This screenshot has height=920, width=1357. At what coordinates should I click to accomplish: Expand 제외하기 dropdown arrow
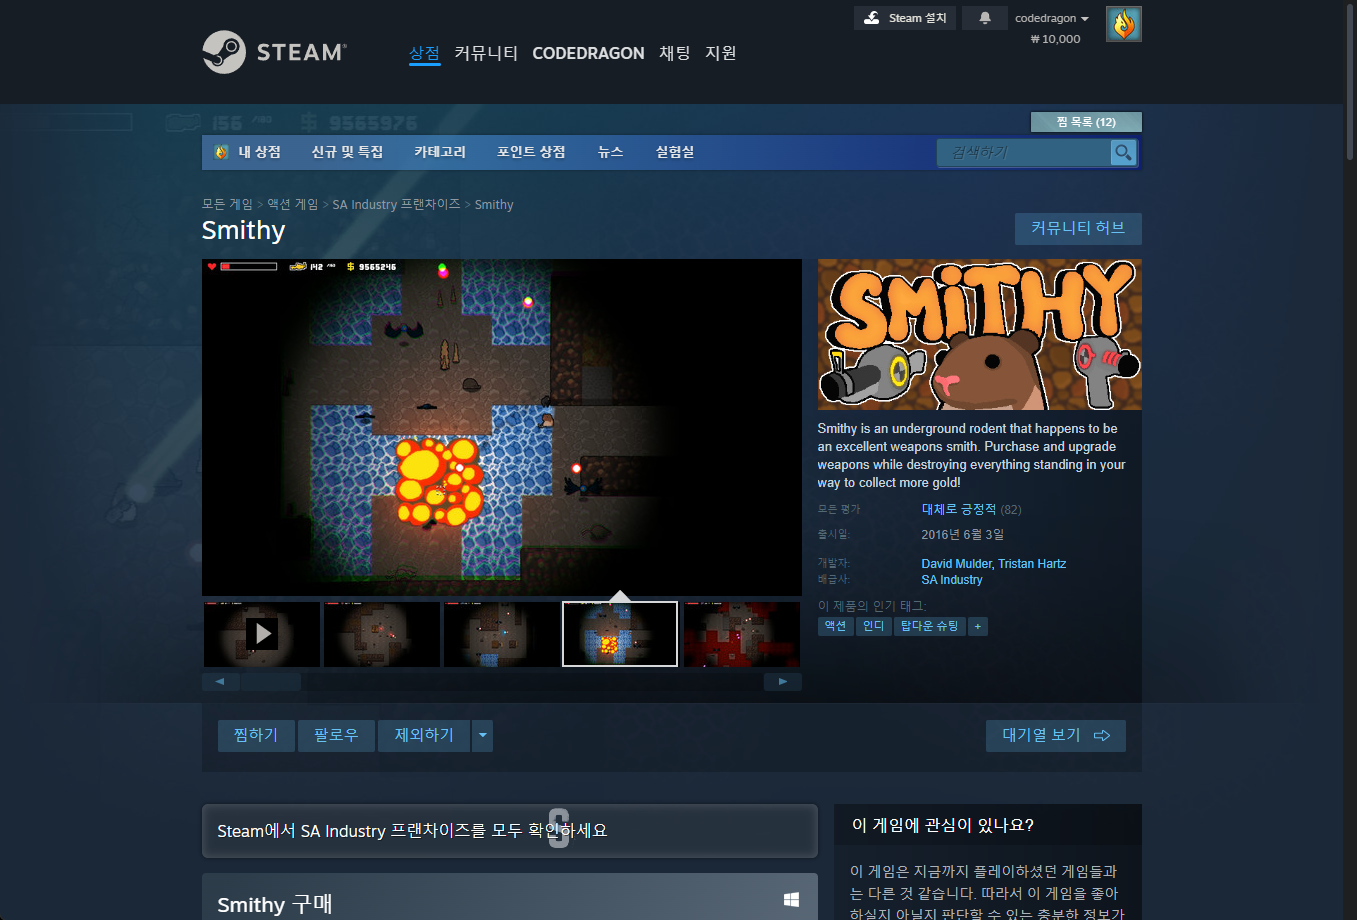click(x=483, y=736)
